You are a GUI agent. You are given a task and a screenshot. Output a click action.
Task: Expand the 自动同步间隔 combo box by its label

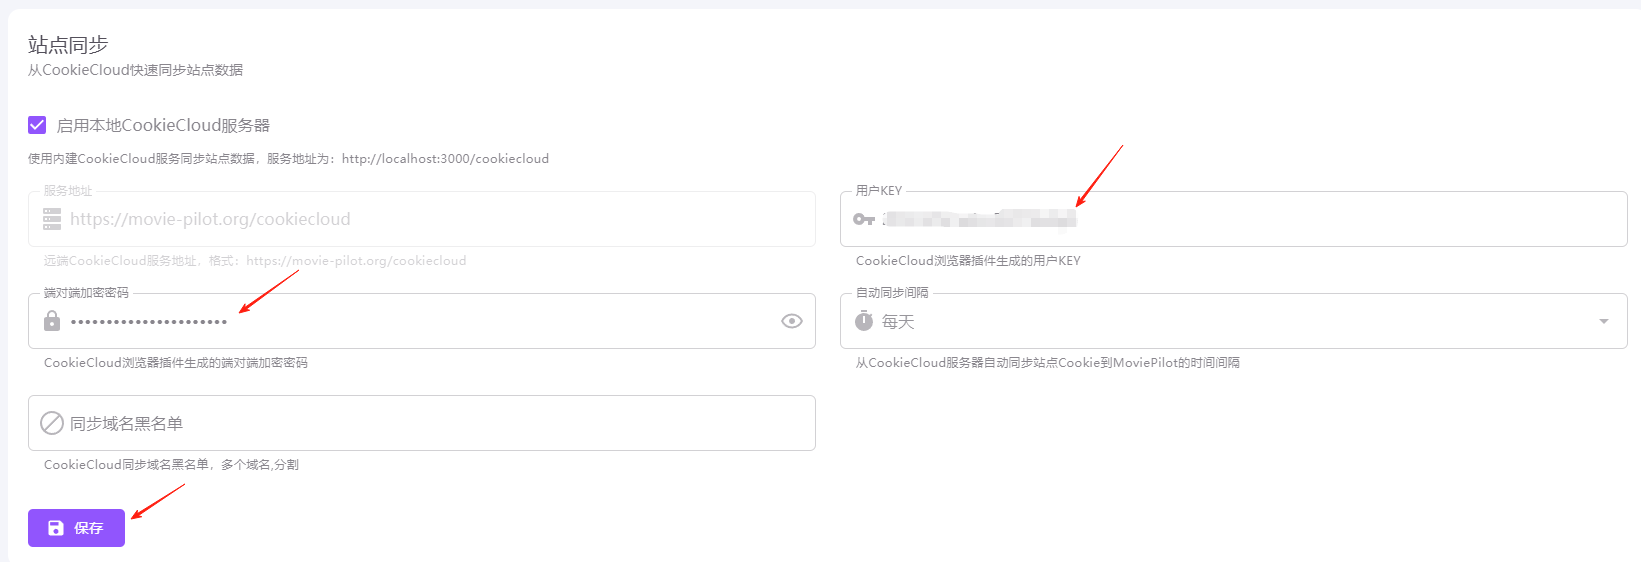pyautogui.click(x=892, y=293)
